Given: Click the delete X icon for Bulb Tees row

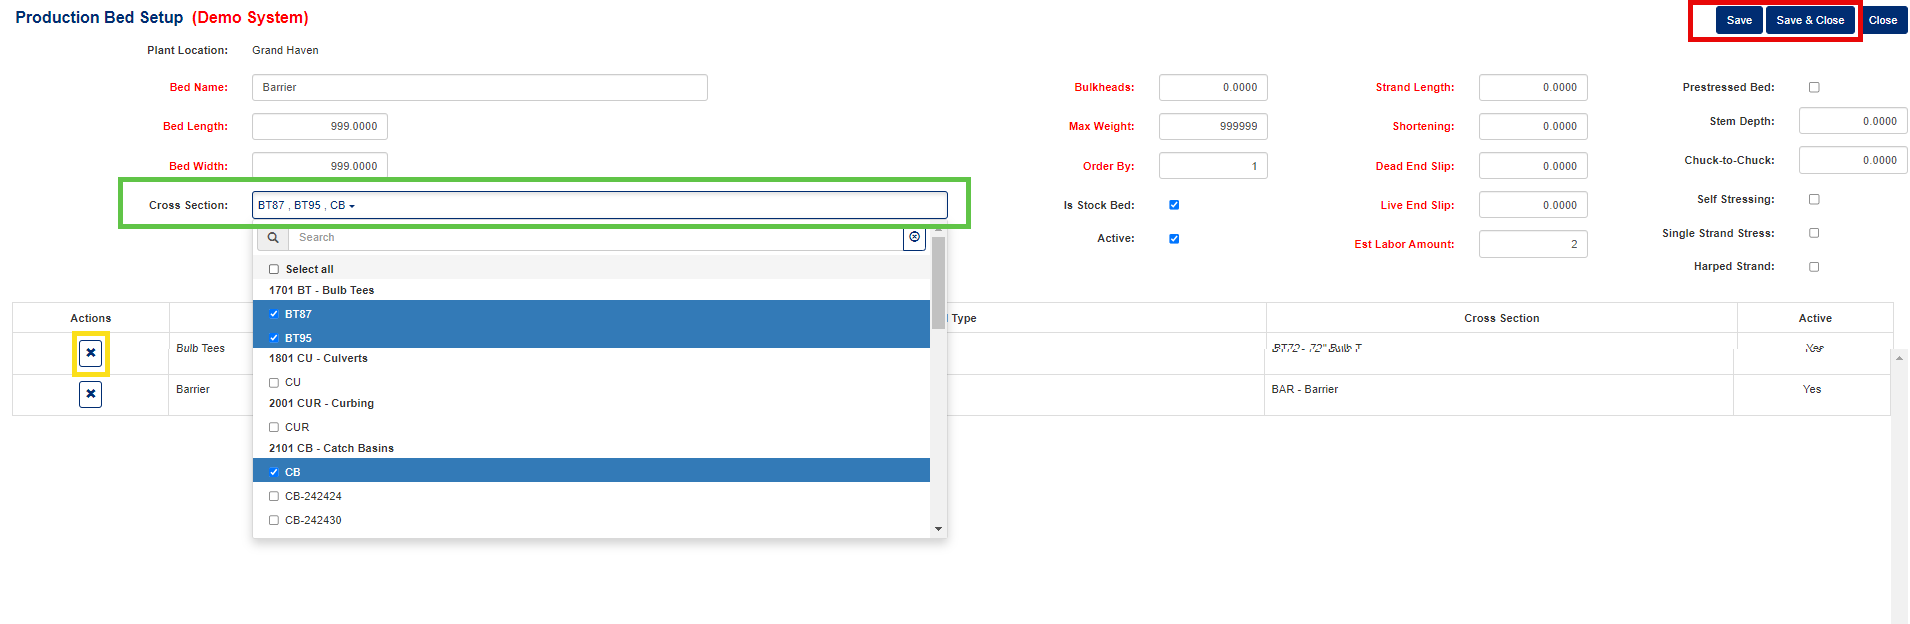Looking at the screenshot, I should [91, 353].
